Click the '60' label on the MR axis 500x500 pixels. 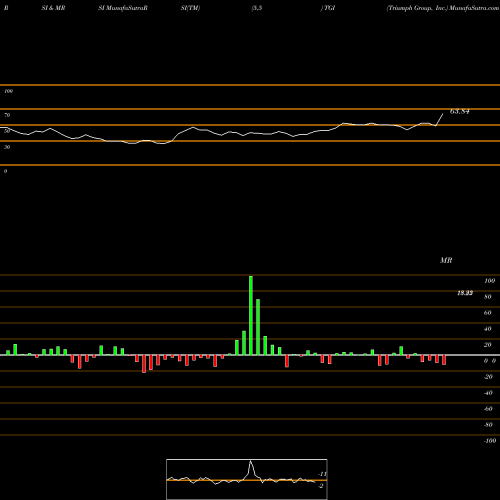click(488, 313)
